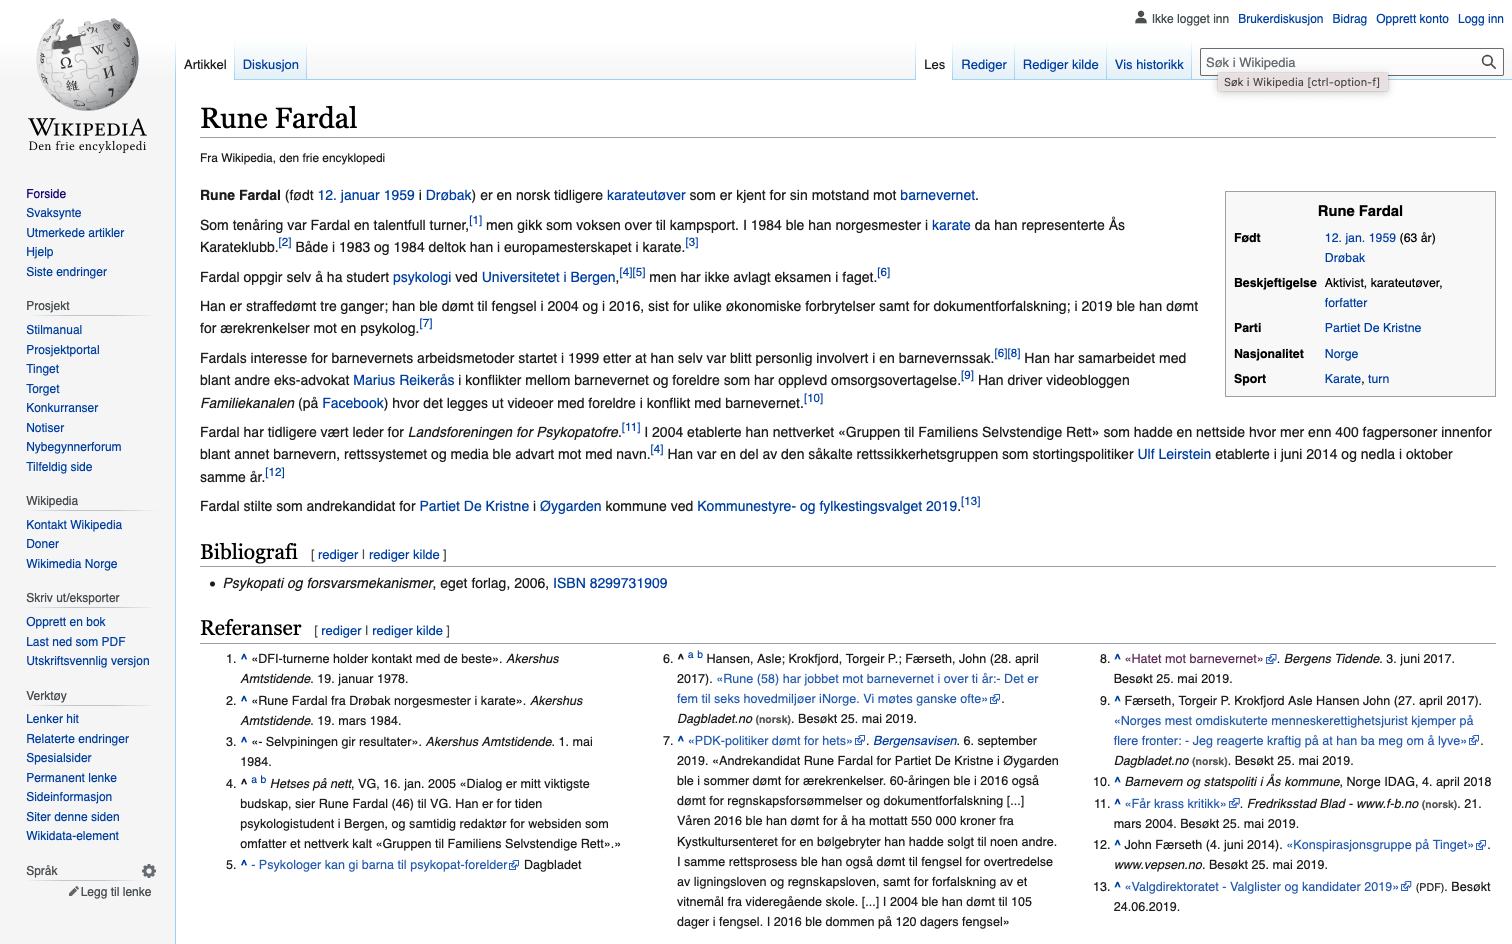
Task: Open Wikimedia Norge link
Action: pyautogui.click(x=72, y=564)
